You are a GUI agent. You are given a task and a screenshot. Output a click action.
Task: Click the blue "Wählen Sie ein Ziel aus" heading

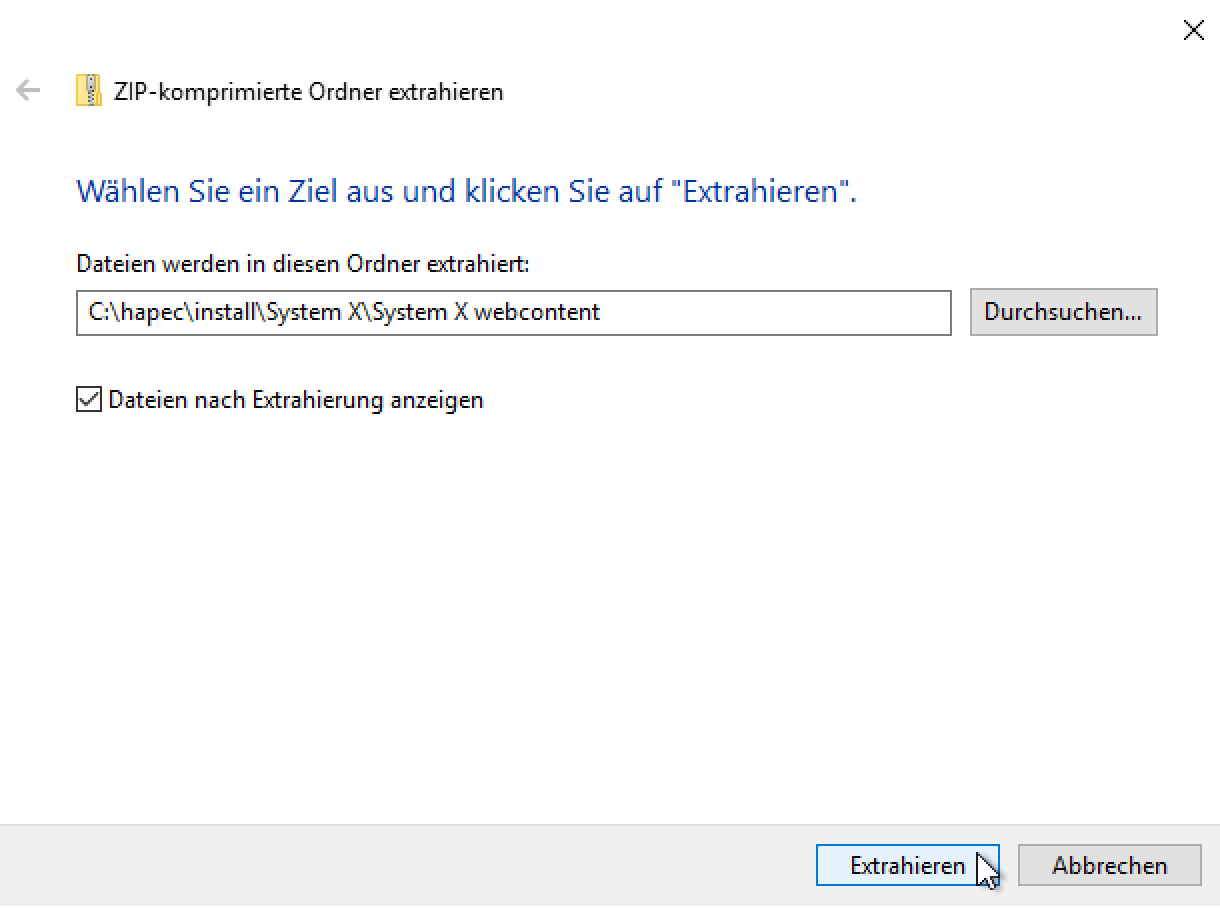466,191
